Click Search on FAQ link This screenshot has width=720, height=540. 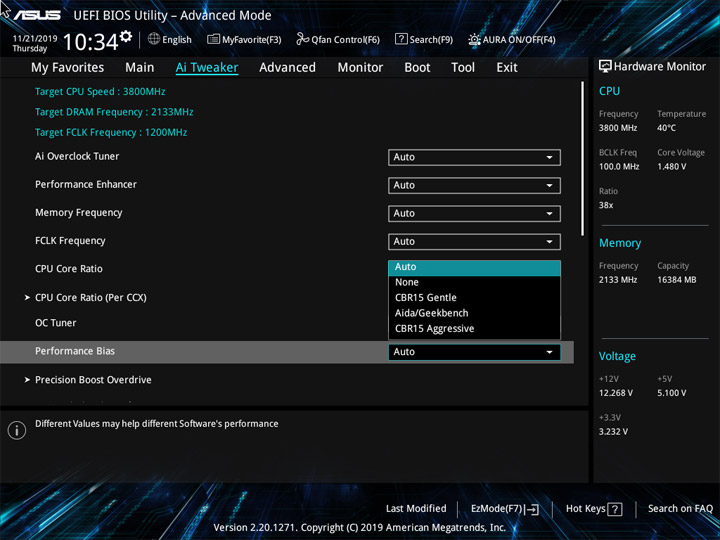(x=680, y=509)
